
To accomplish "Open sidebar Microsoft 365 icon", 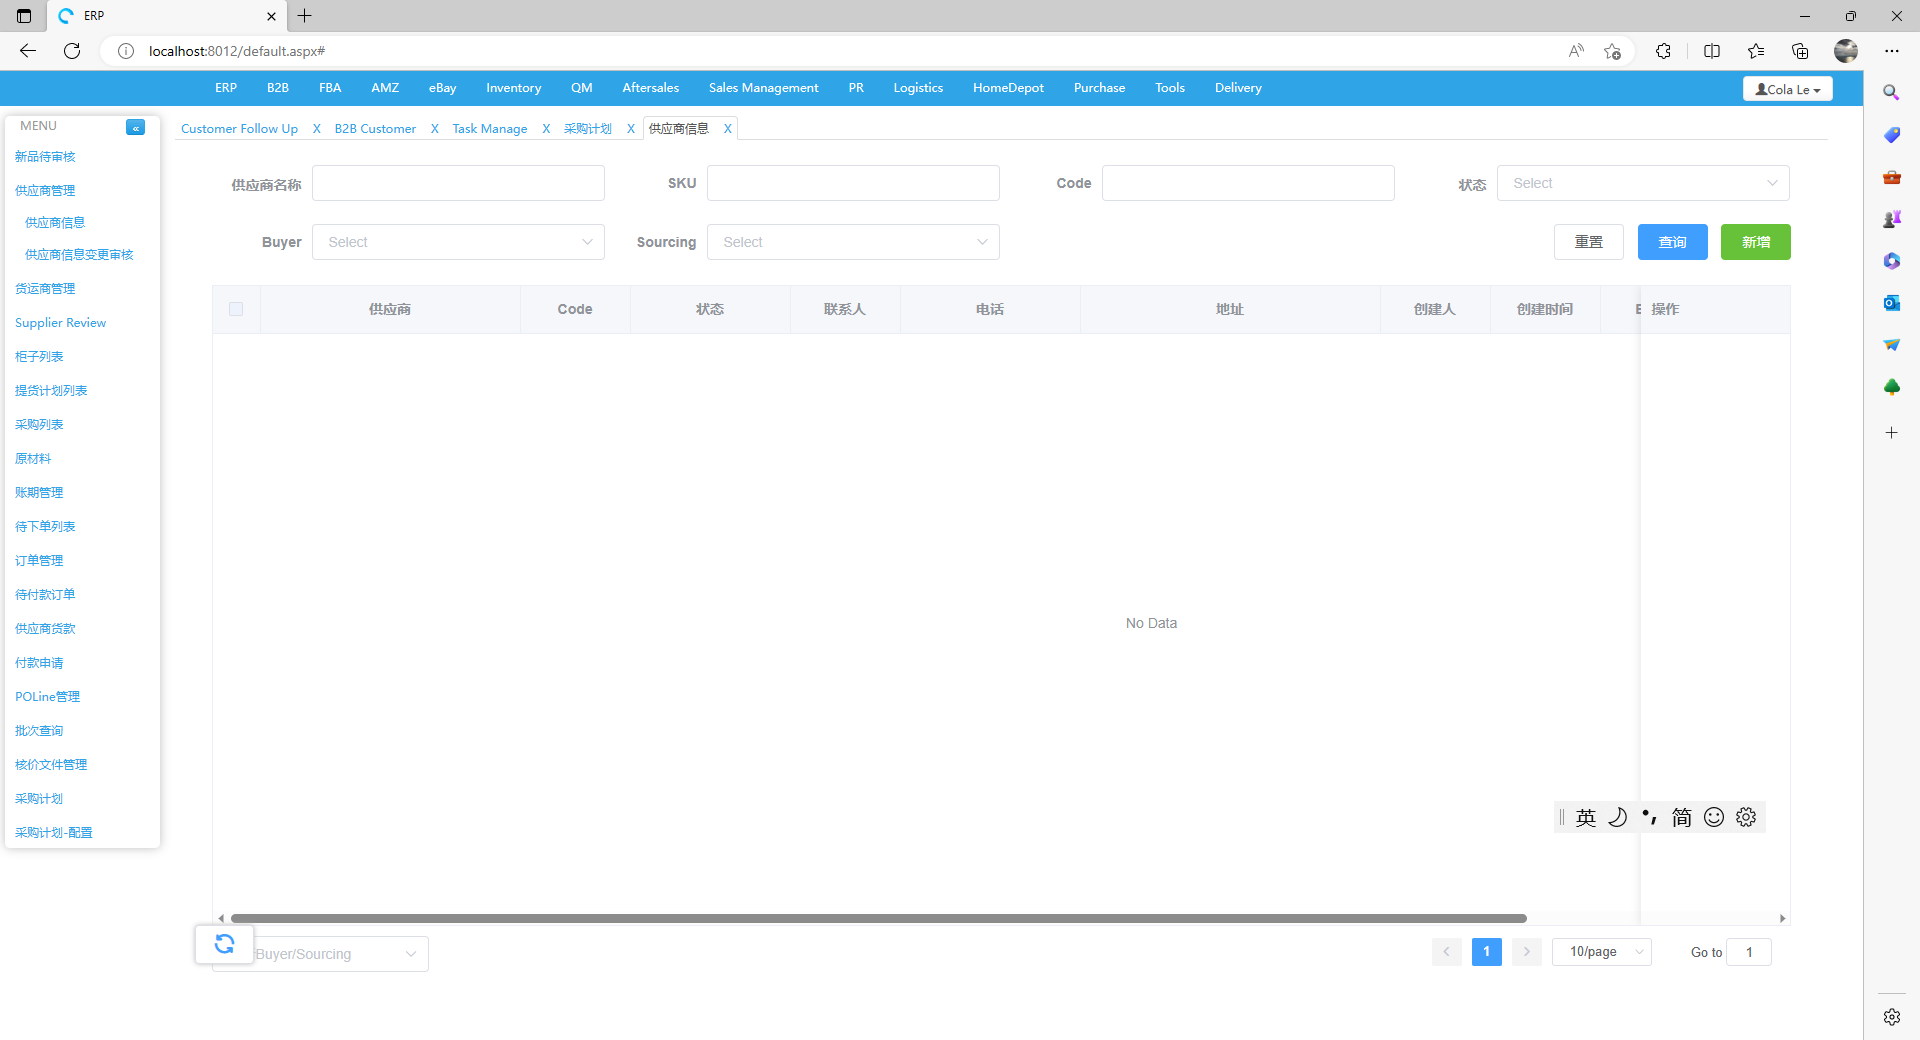I will (1891, 261).
